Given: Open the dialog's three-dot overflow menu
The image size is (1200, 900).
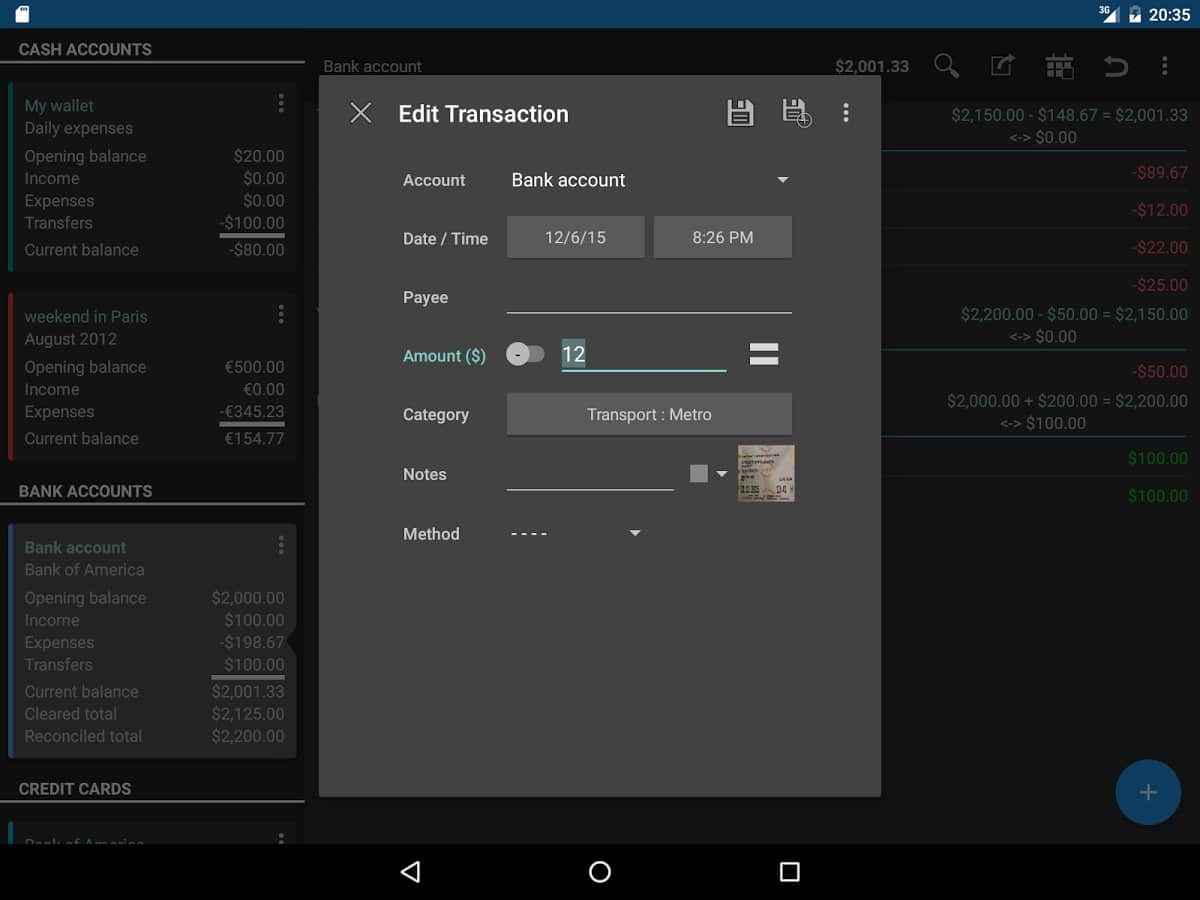Looking at the screenshot, I should (846, 114).
